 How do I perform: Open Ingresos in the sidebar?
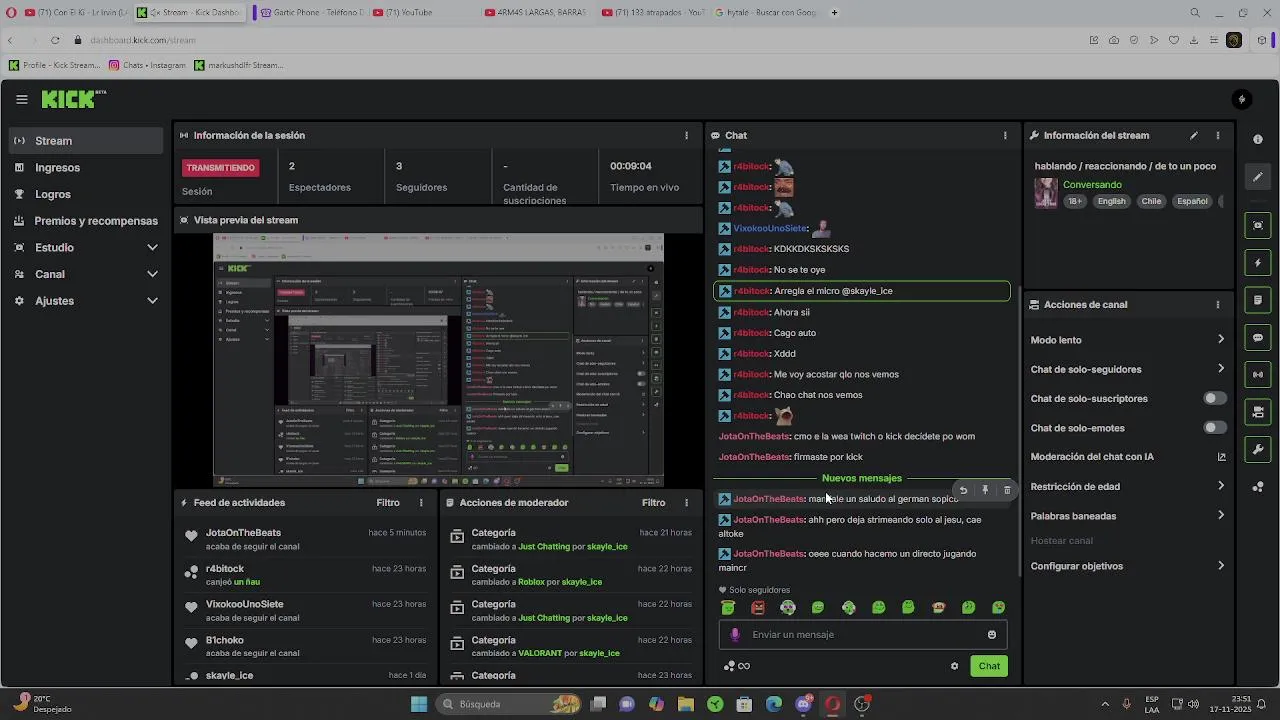[x=86, y=168]
